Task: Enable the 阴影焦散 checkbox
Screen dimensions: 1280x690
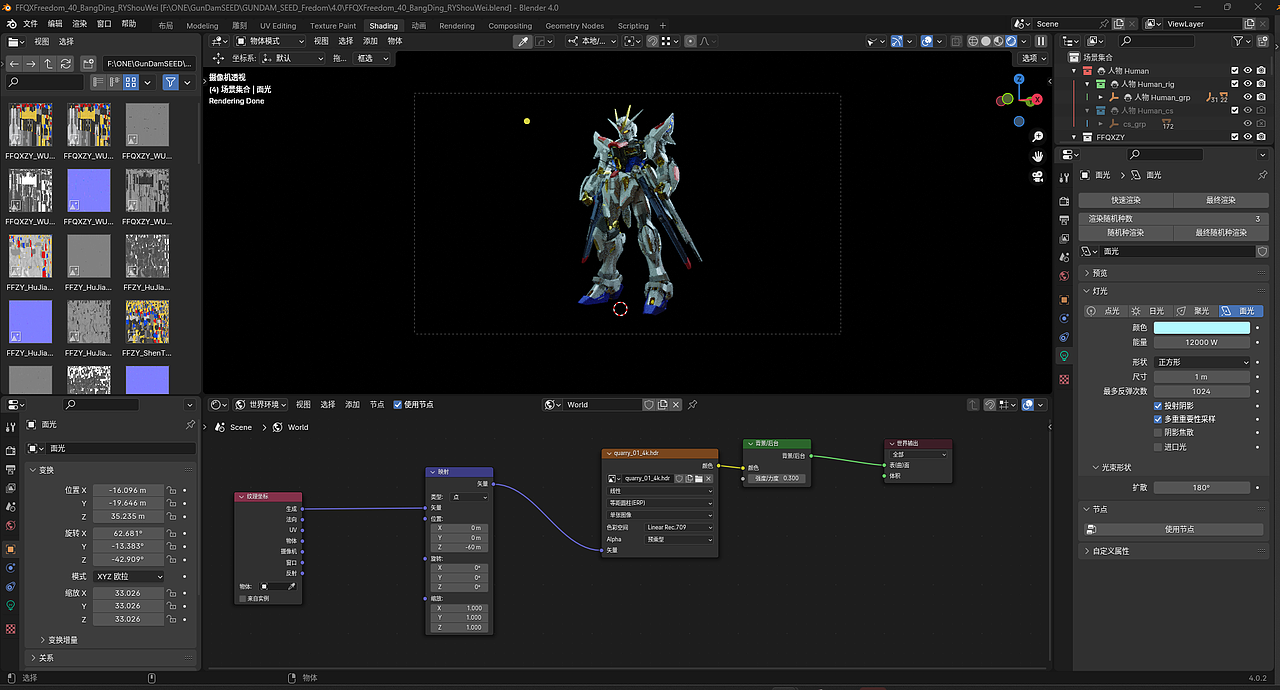Action: [x=1158, y=433]
